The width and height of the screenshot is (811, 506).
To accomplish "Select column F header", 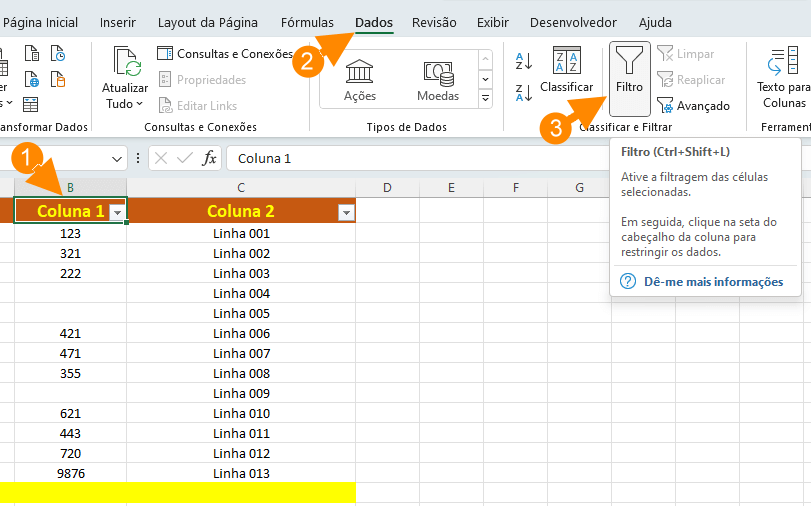I will coord(516,188).
